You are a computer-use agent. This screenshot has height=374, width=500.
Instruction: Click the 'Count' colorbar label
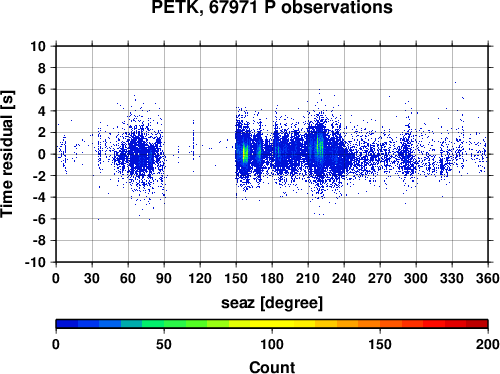pyautogui.click(x=272, y=367)
